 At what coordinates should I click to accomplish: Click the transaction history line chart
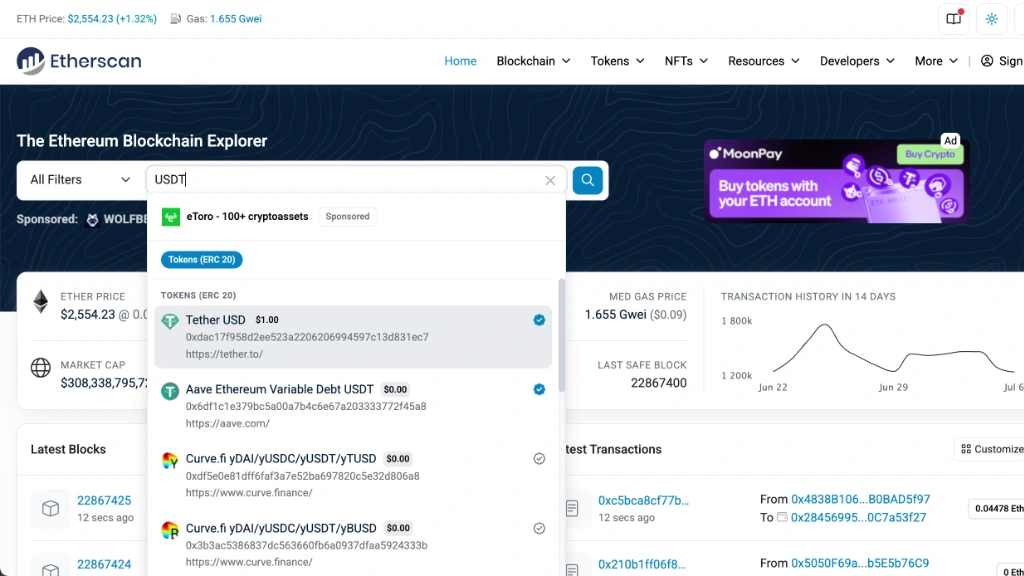coord(893,349)
